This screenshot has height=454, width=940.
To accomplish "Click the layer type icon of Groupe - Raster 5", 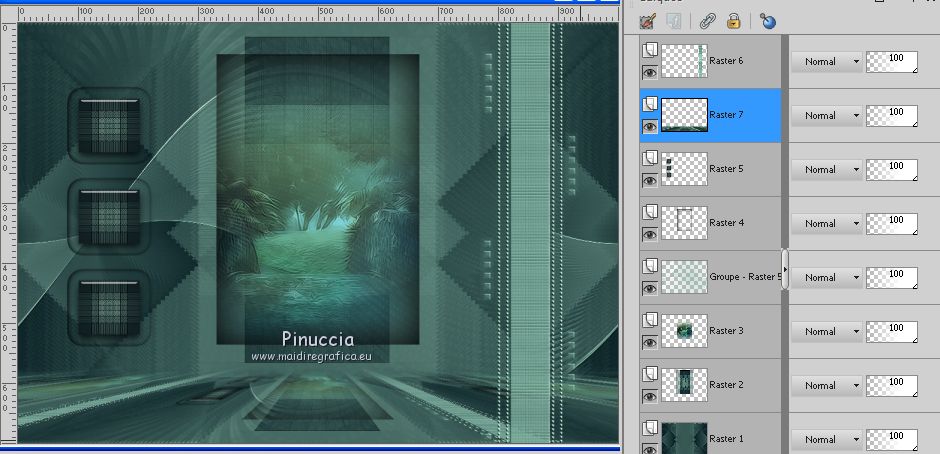I will coord(650,266).
